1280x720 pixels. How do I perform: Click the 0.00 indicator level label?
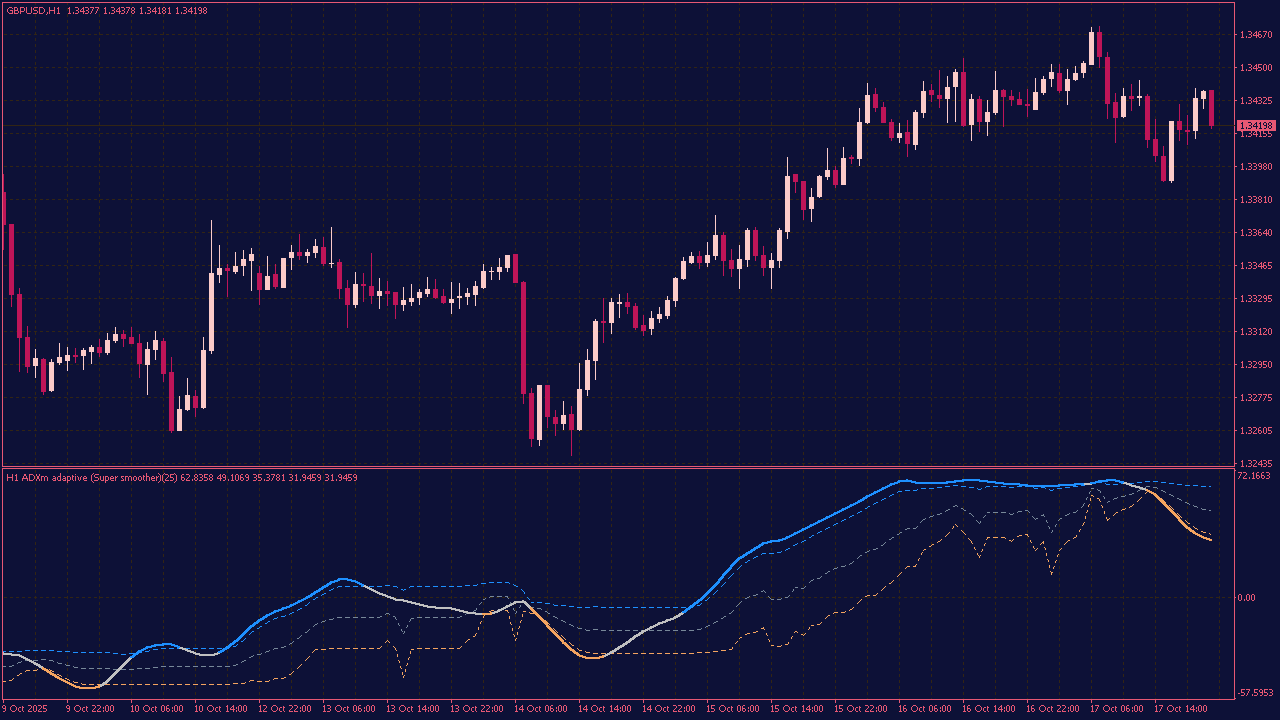1247,598
